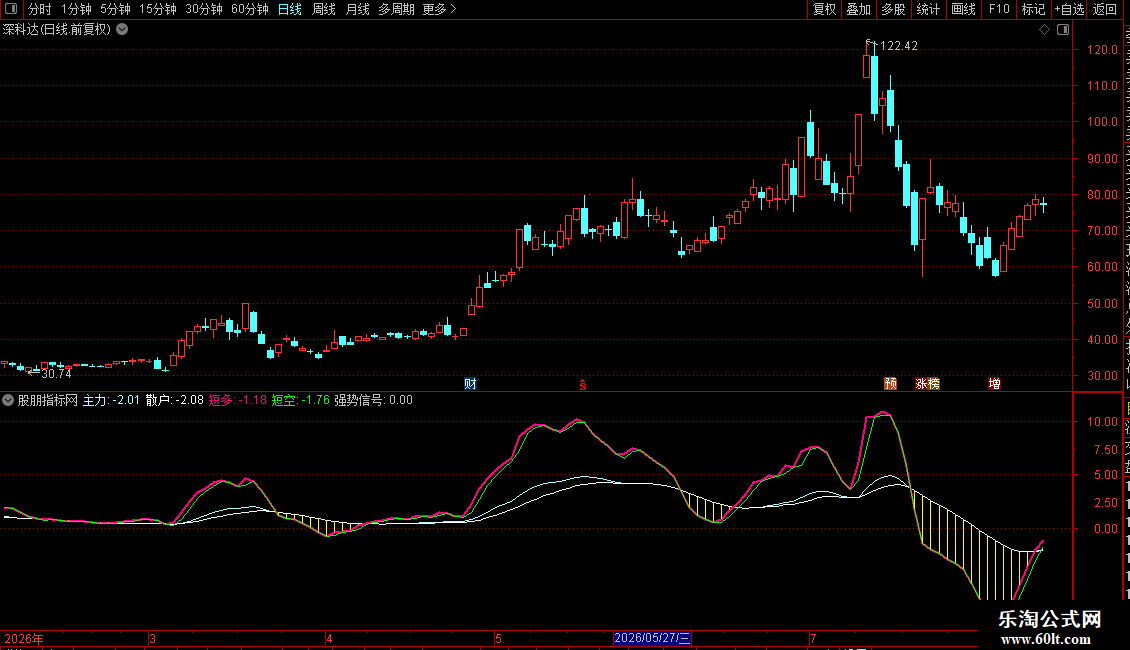
Task: Click the 2026年 label on time axis
Action: [x=25, y=638]
